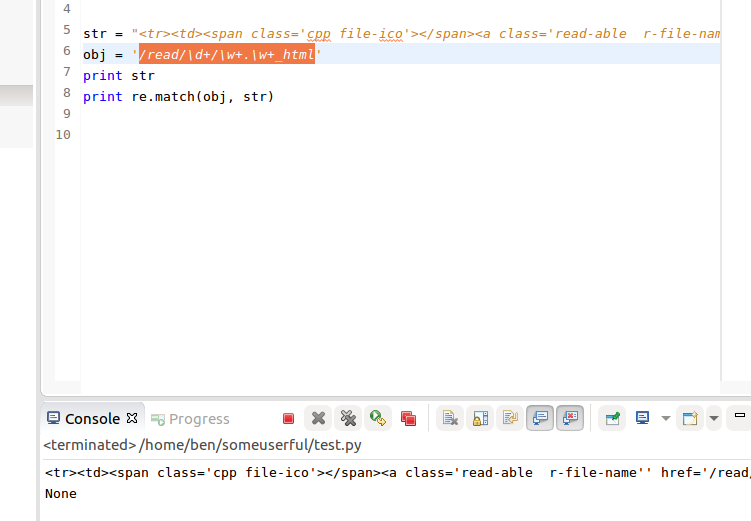Toggle show console on standard error change
The height and width of the screenshot is (521, 751).
click(x=570, y=418)
